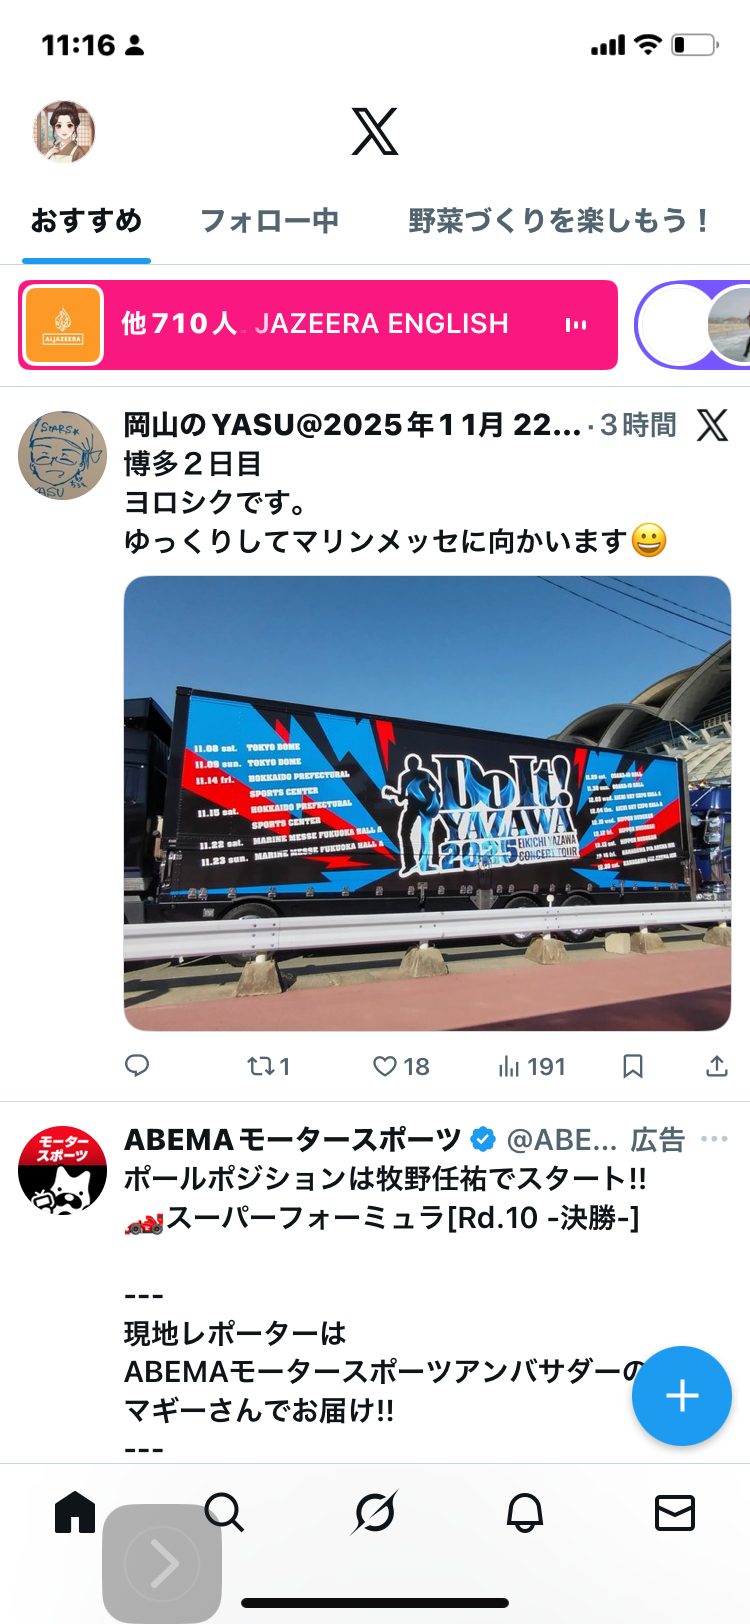Screen dimensions: 750x1624
Task: Reply to YASU's Hakata post
Action: tap(137, 1066)
